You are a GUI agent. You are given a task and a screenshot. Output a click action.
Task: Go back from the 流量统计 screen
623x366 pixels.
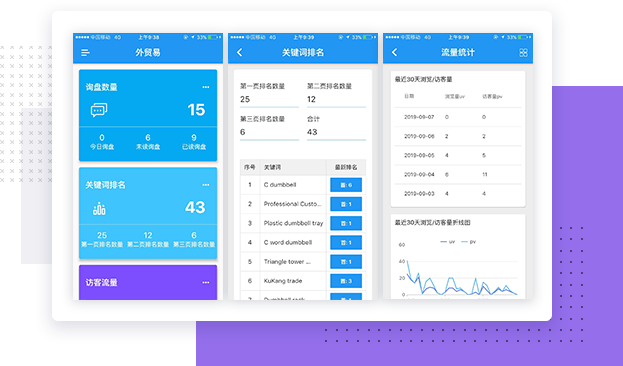[x=394, y=52]
